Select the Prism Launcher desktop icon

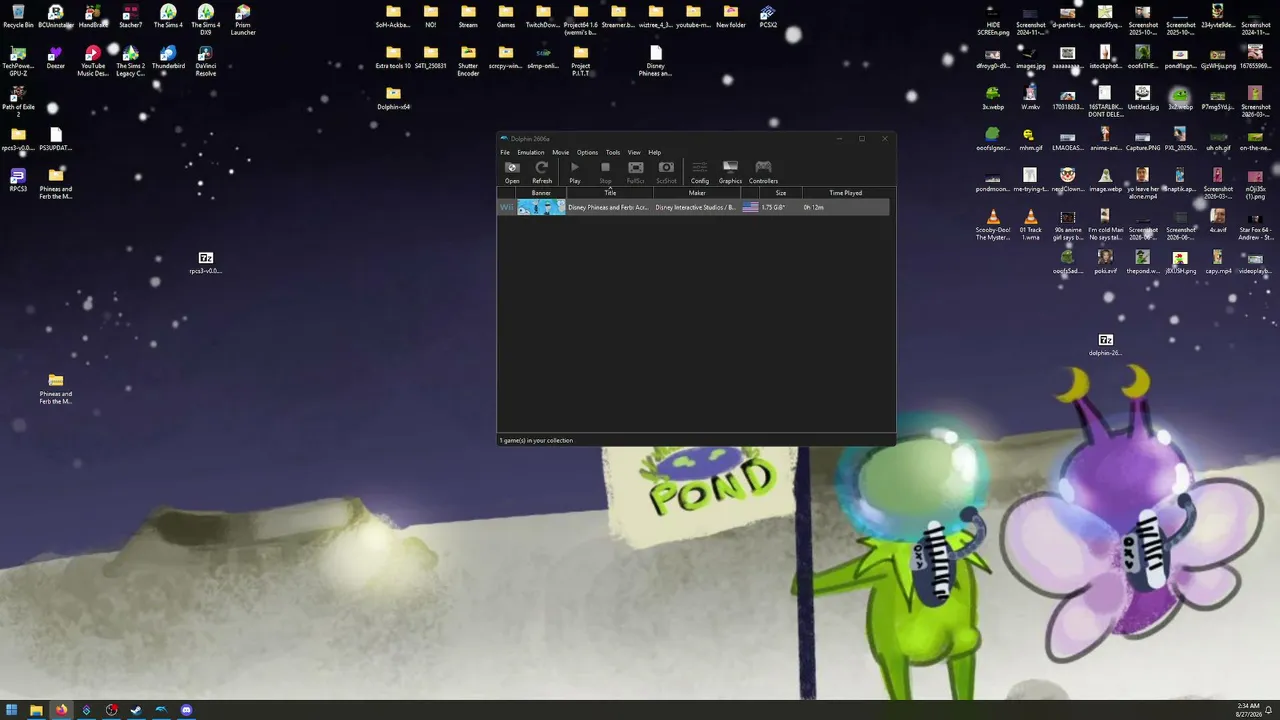click(x=243, y=20)
